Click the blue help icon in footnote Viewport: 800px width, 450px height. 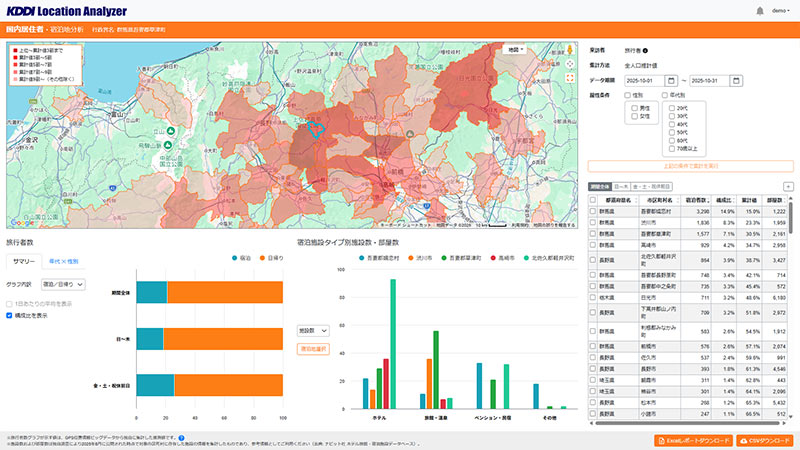pos(181,437)
